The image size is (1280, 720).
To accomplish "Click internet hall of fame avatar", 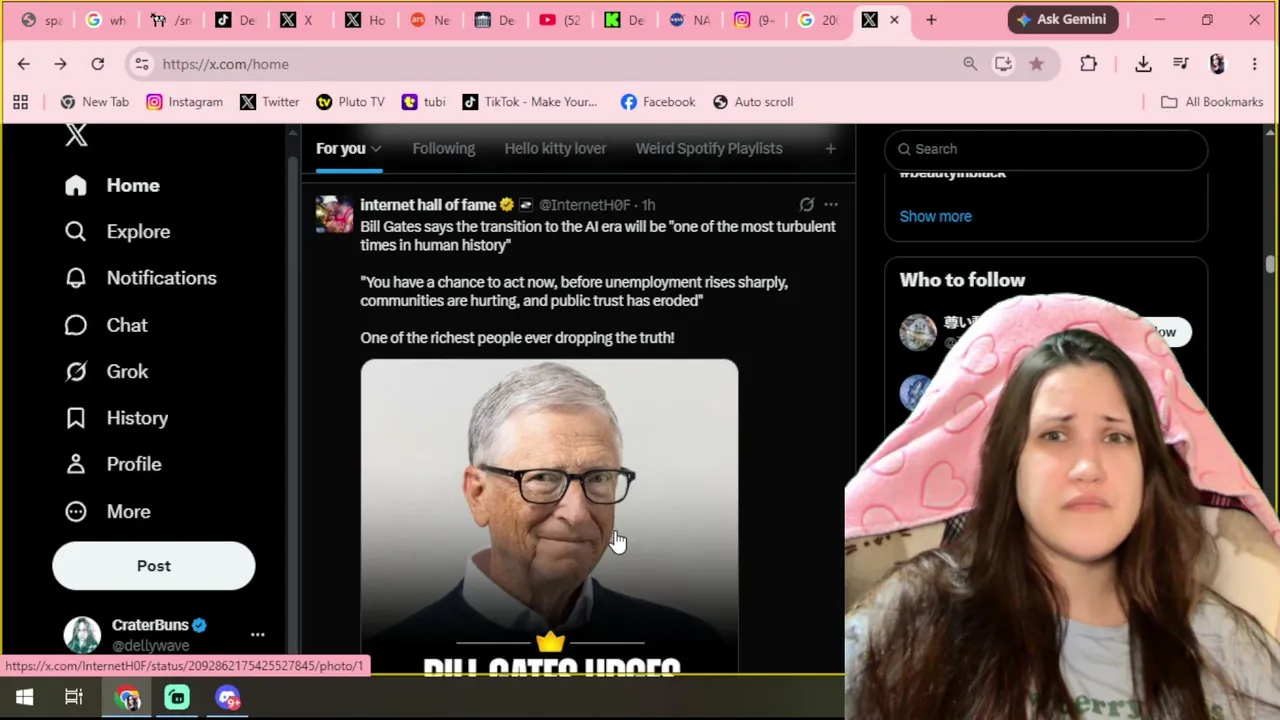I will coord(335,215).
